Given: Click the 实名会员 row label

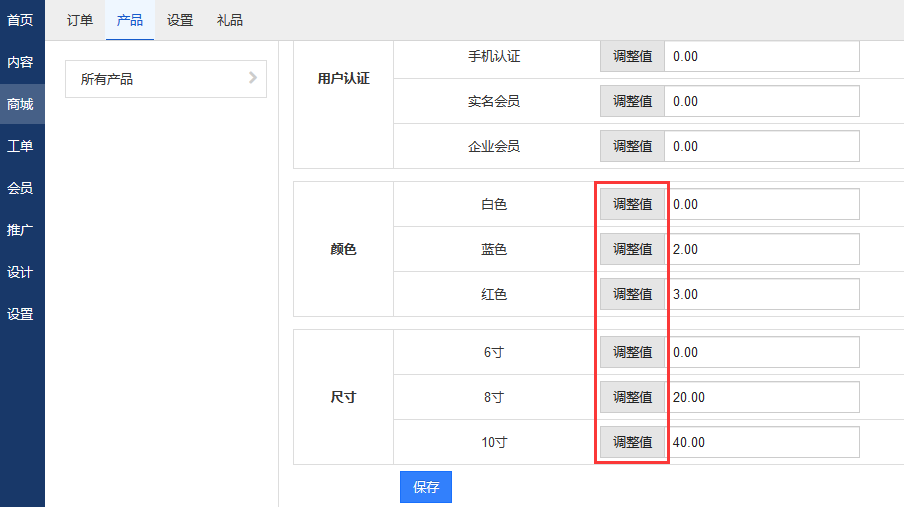Looking at the screenshot, I should [x=494, y=102].
